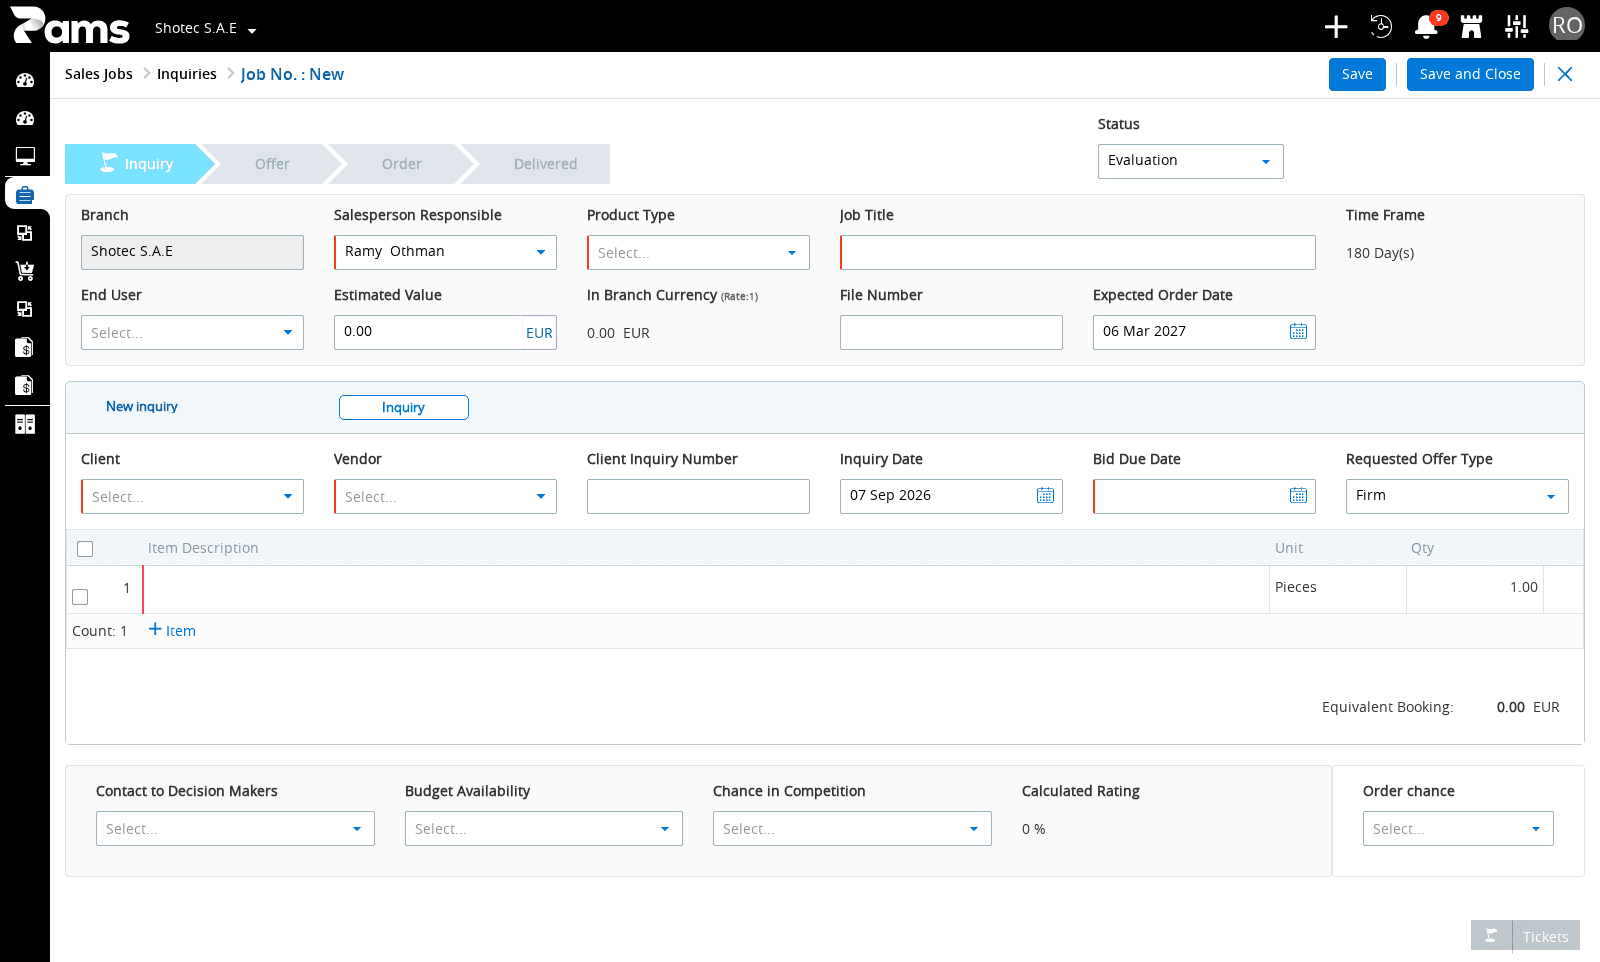
Task: Open the Shotec S.A.E company switcher
Action: click(205, 28)
